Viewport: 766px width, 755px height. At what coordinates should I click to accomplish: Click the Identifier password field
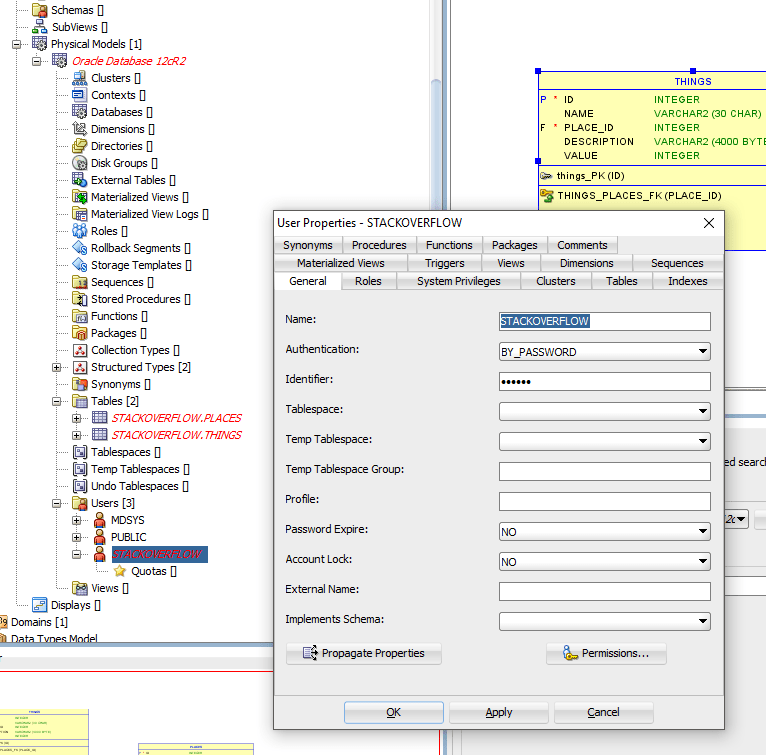[605, 381]
